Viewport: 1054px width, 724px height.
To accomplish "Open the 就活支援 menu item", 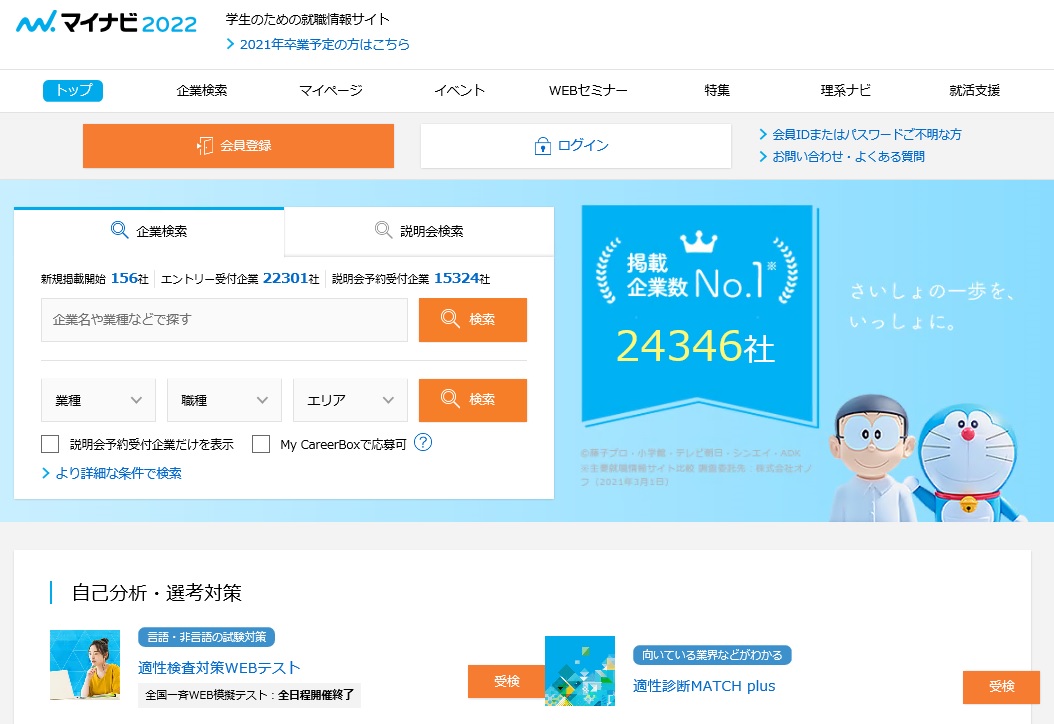I will click(x=975, y=90).
